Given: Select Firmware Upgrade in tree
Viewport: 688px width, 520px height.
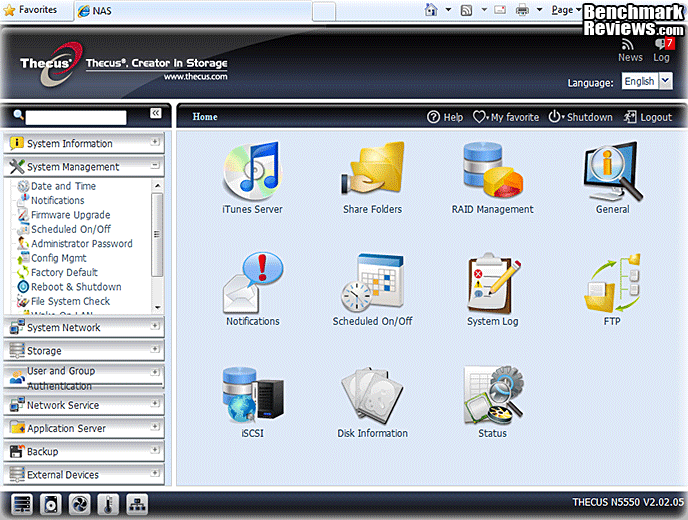Looking at the screenshot, I should tap(71, 215).
